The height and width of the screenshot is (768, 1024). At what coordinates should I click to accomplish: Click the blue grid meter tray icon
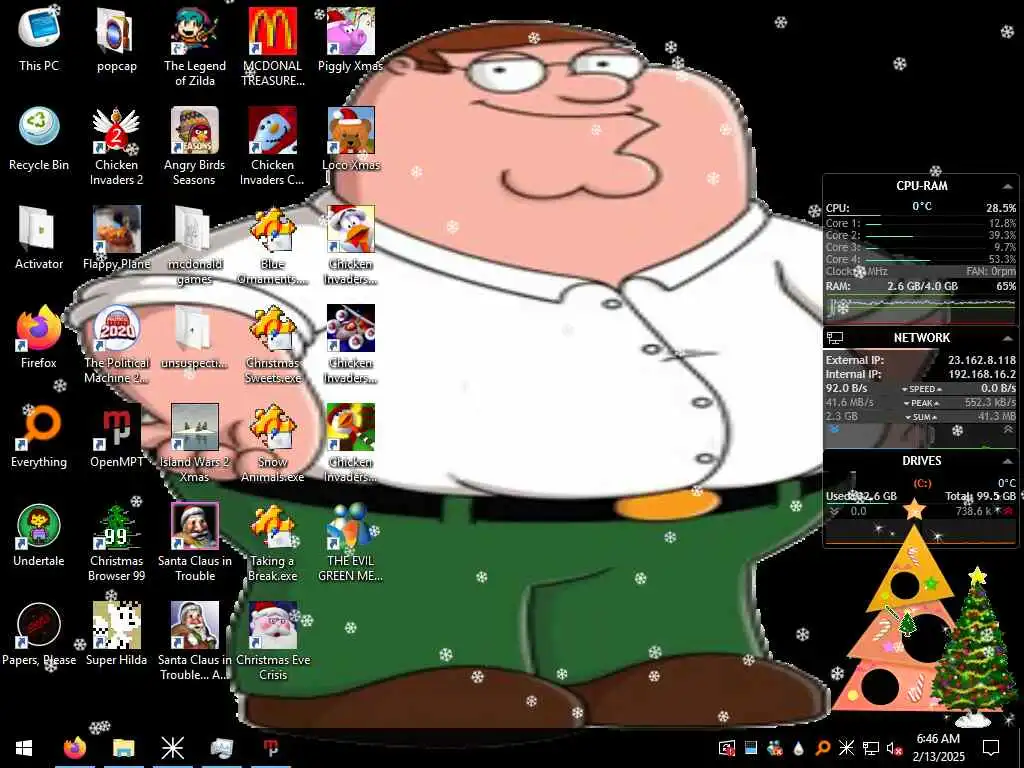750,748
